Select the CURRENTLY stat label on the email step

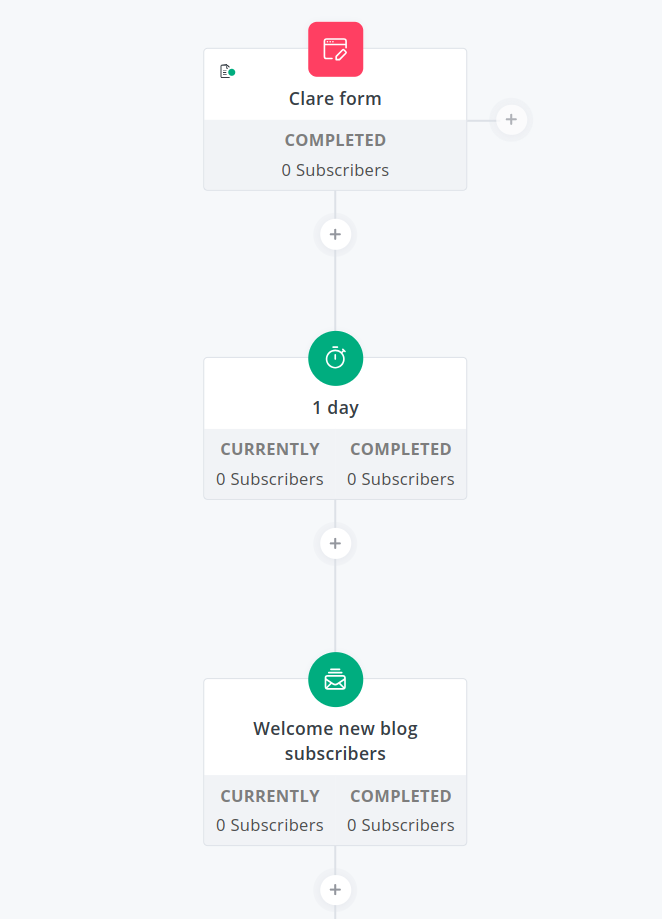[269, 796]
